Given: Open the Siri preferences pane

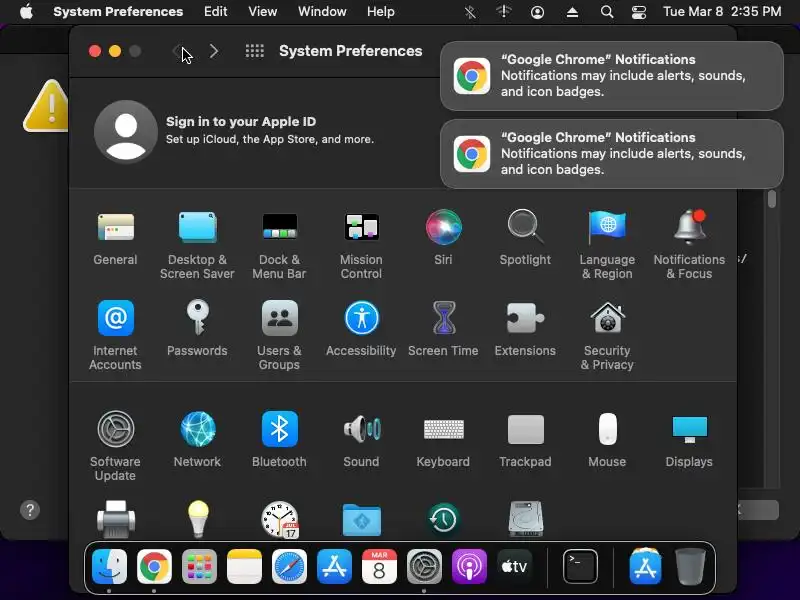Looking at the screenshot, I should coord(443,238).
